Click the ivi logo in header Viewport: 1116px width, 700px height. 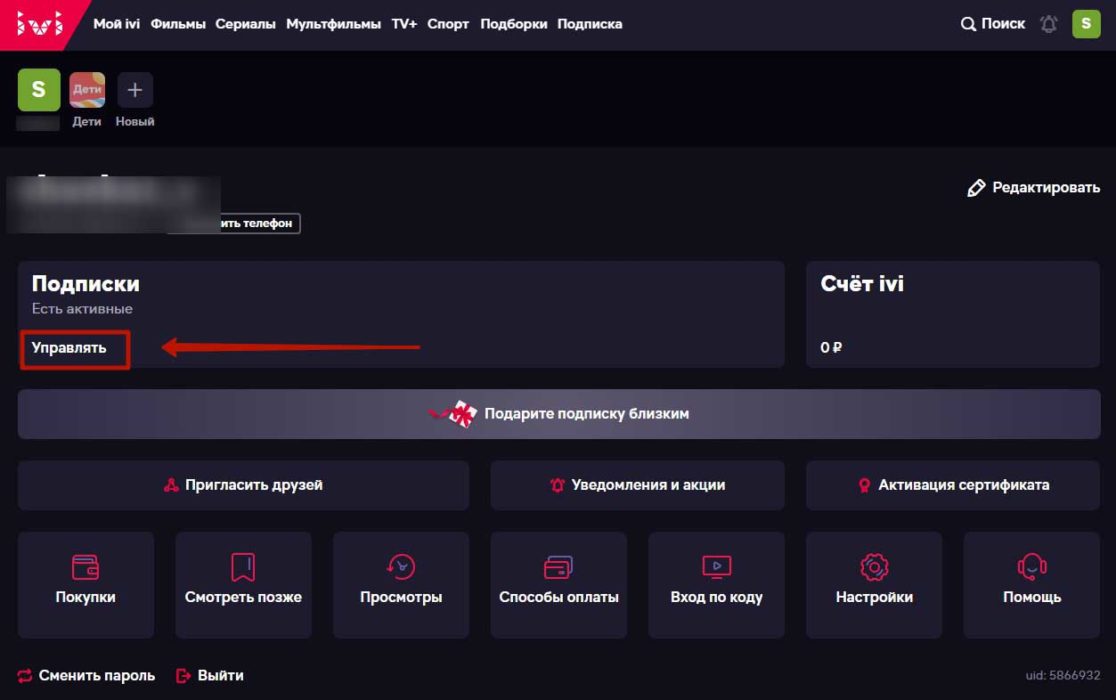(x=38, y=24)
